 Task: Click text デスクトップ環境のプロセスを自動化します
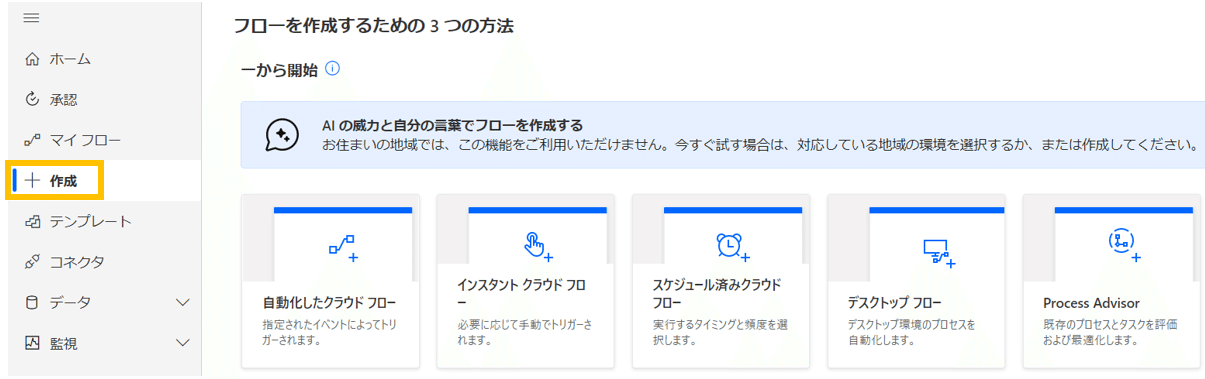tap(911, 332)
